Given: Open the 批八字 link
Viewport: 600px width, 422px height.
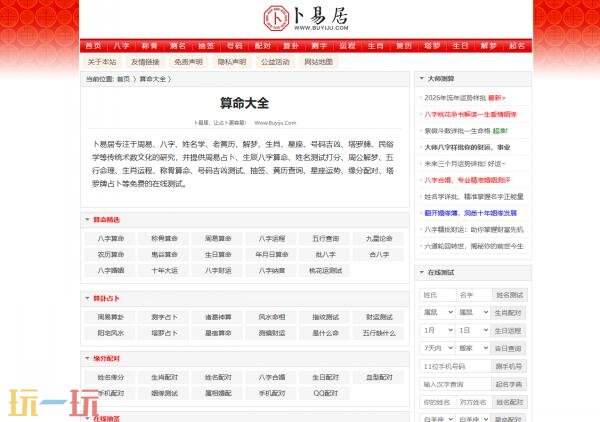Looking at the screenshot, I should coord(326,254).
